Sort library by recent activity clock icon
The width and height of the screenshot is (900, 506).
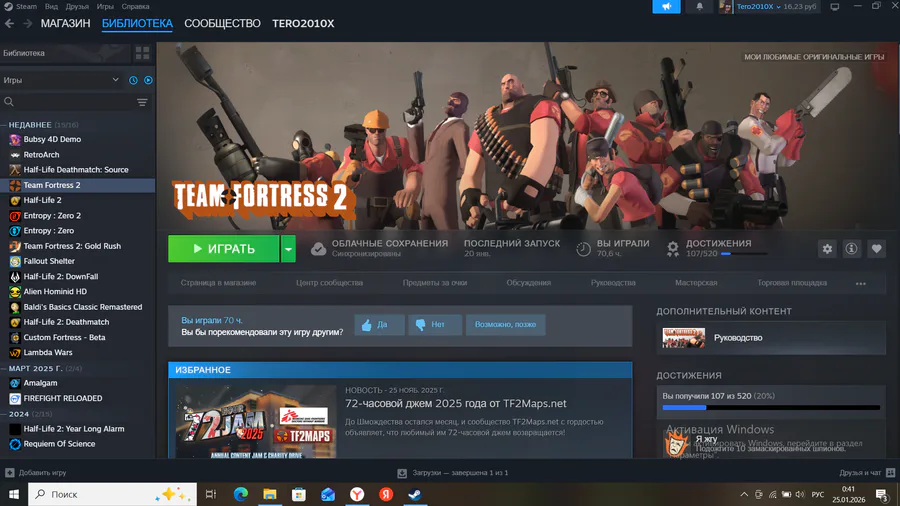point(133,80)
